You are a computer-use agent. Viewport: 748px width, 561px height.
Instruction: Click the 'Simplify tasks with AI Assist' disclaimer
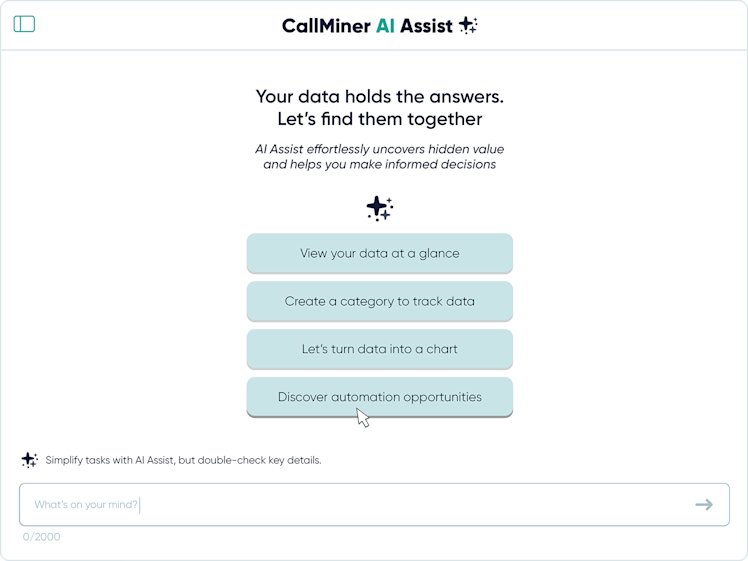pyautogui.click(x=110, y=461)
